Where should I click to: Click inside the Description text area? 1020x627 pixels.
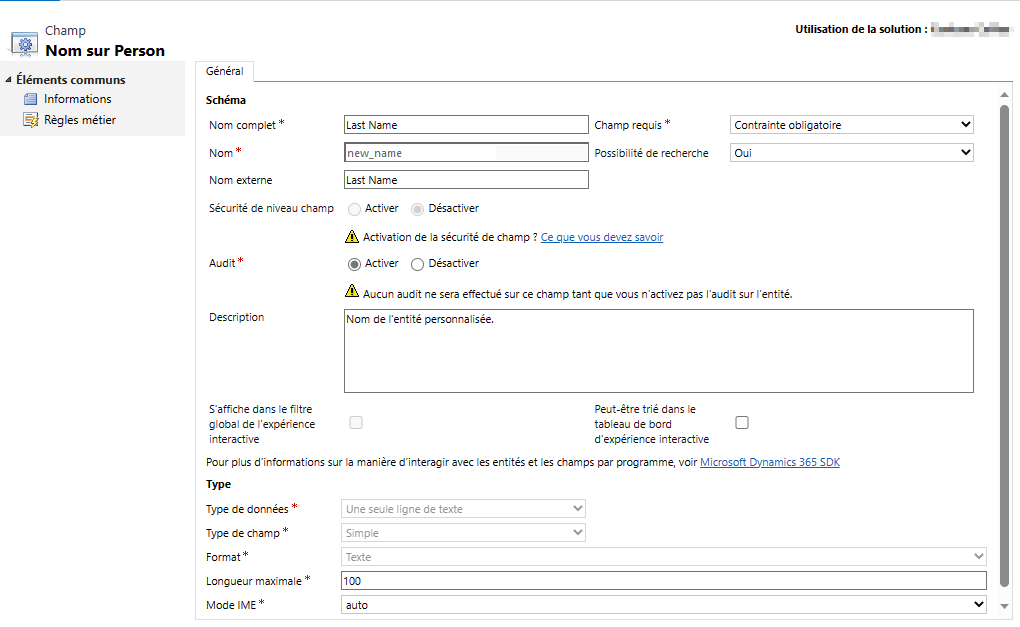coord(658,351)
